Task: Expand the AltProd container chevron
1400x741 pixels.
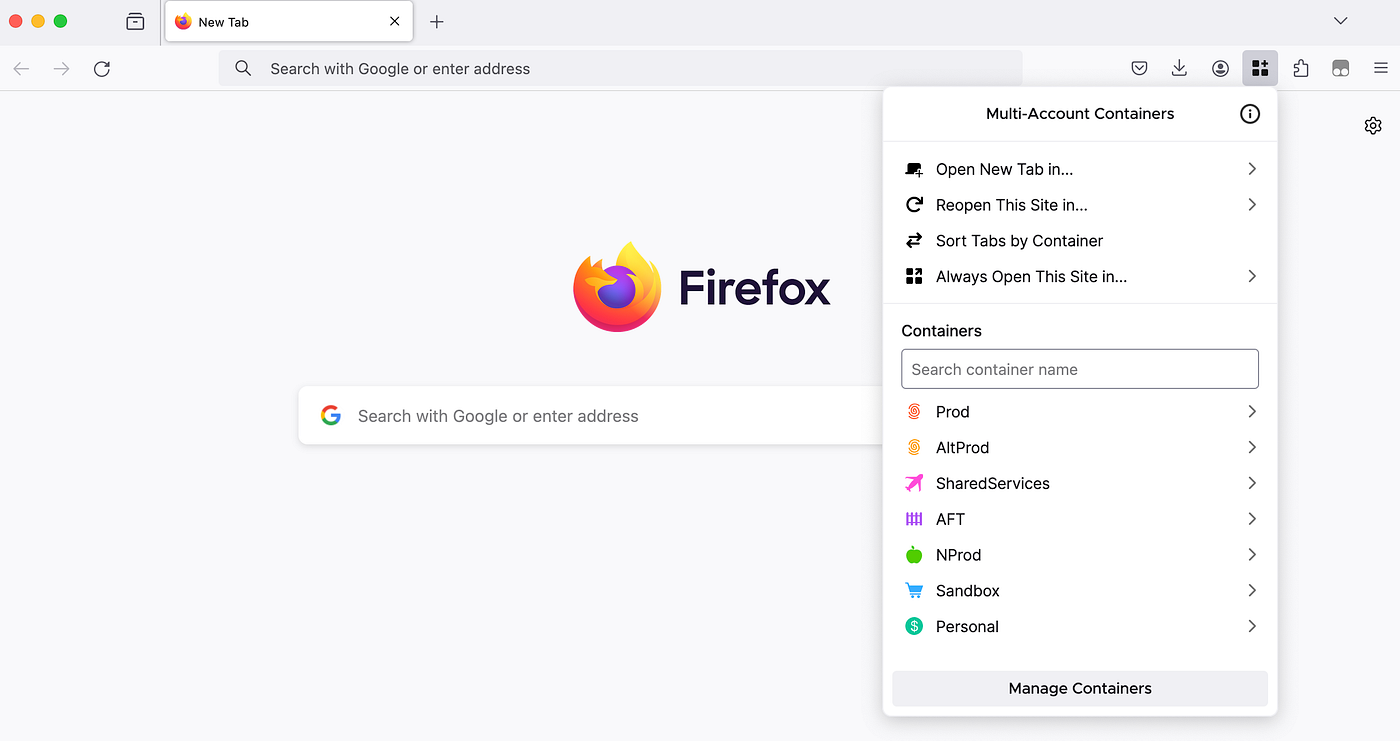Action: pos(1252,448)
